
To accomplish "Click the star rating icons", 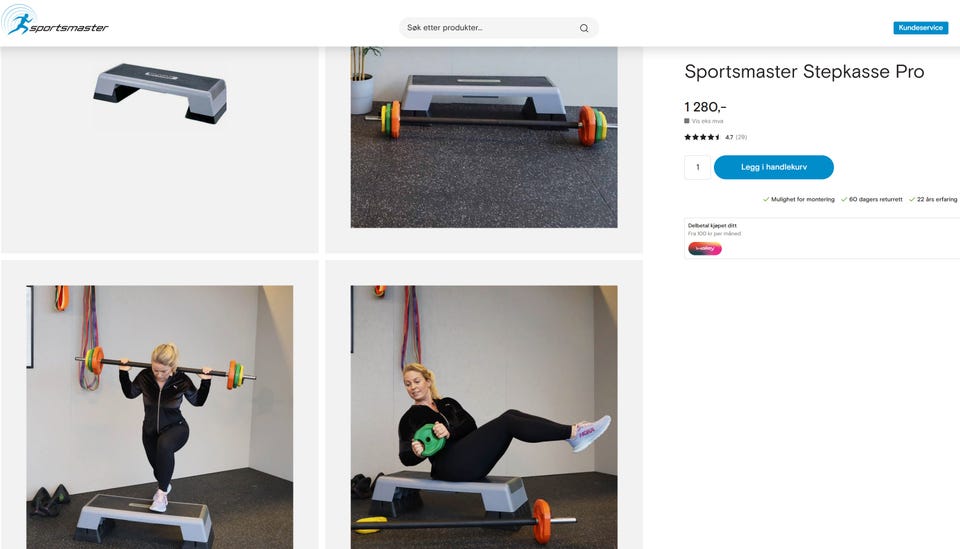I will click(x=702, y=137).
